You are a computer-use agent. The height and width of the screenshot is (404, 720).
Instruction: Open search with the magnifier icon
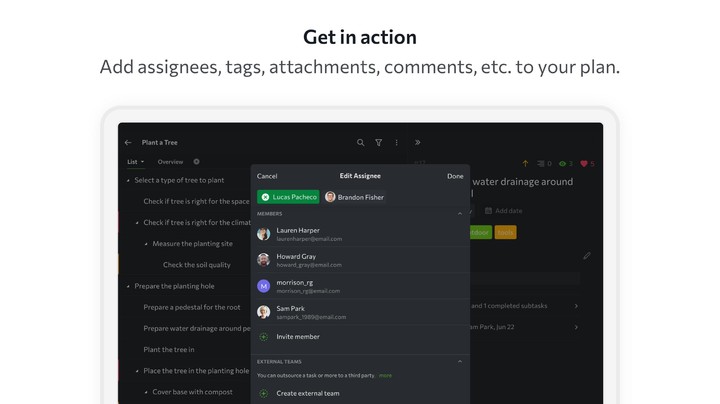(361, 143)
